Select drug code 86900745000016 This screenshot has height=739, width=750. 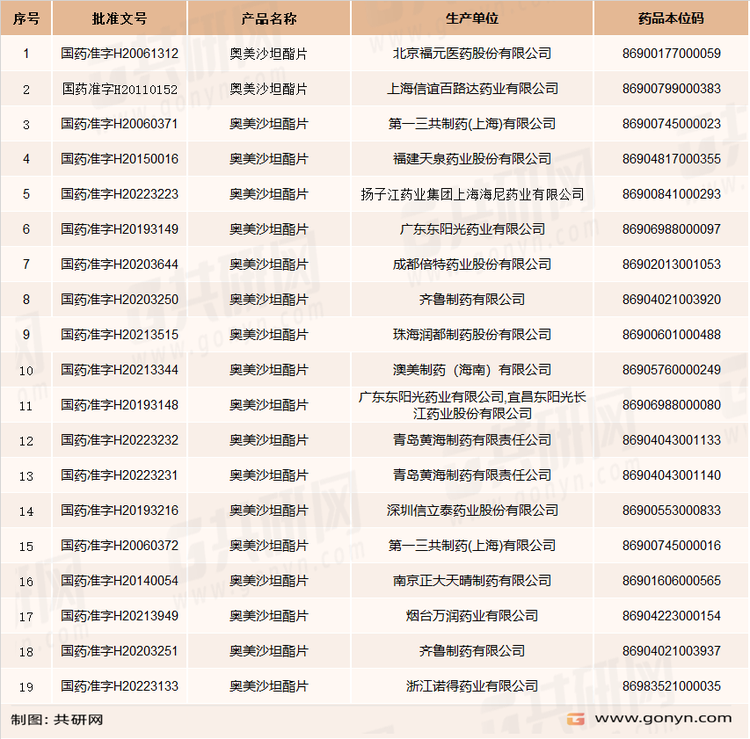671,546
